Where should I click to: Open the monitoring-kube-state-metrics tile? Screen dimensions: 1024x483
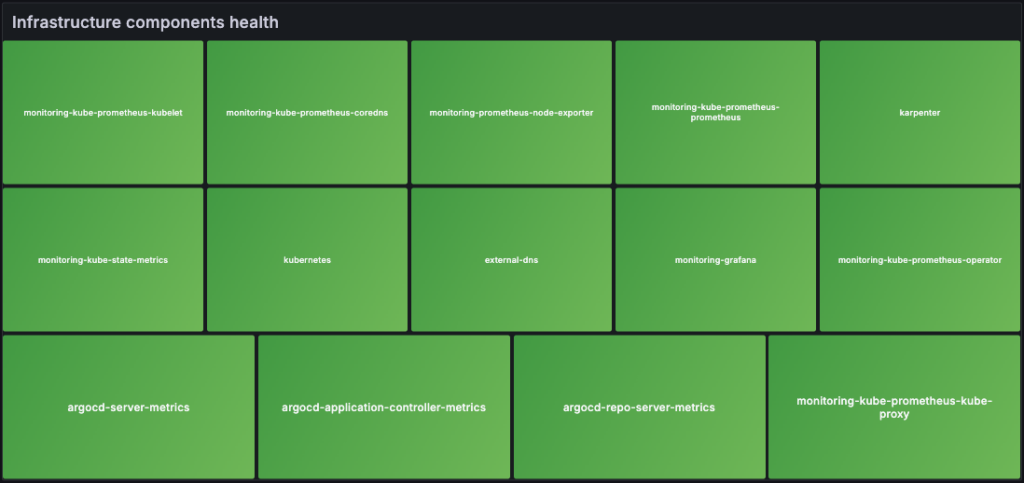[103, 260]
